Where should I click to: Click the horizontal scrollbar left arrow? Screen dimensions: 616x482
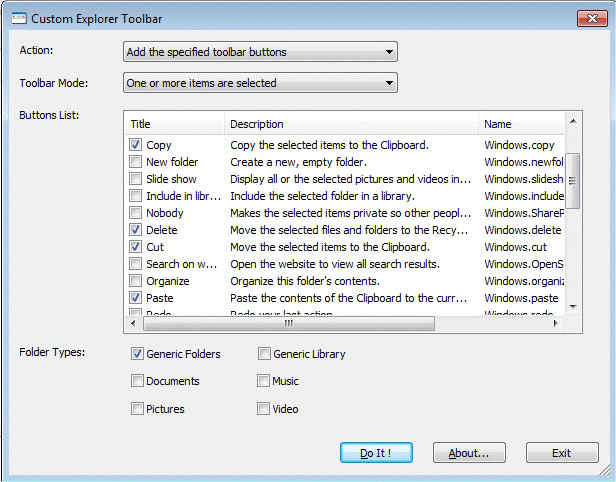tap(133, 323)
